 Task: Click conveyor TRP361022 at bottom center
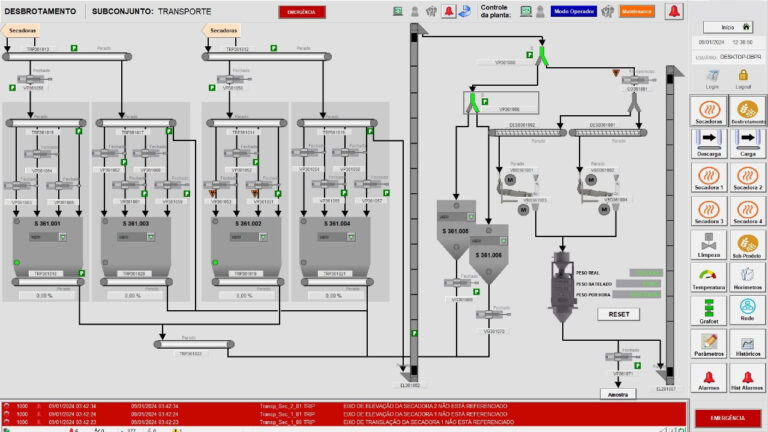pos(194,344)
